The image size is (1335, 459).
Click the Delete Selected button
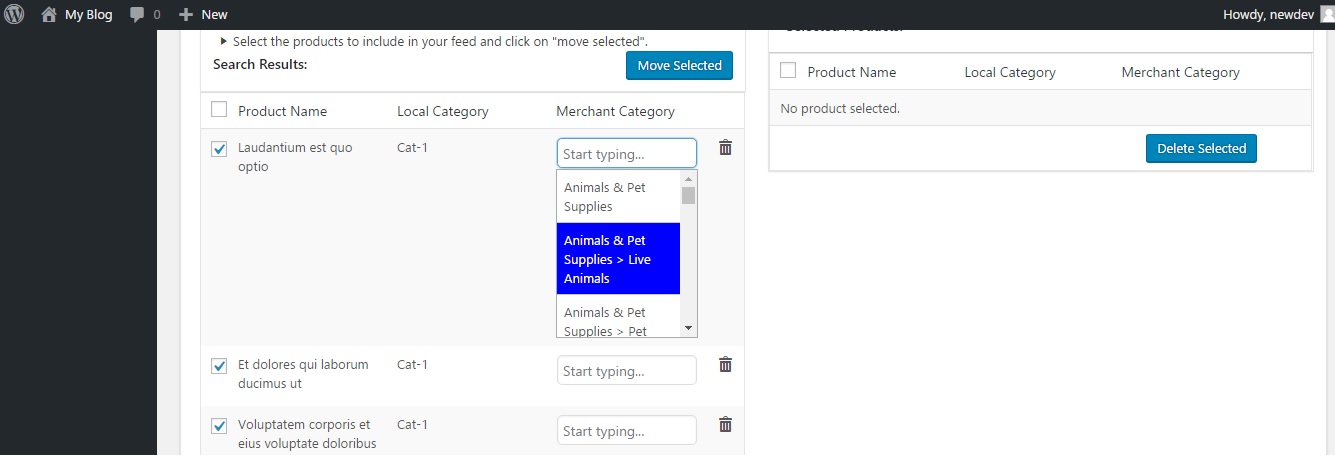(1201, 148)
